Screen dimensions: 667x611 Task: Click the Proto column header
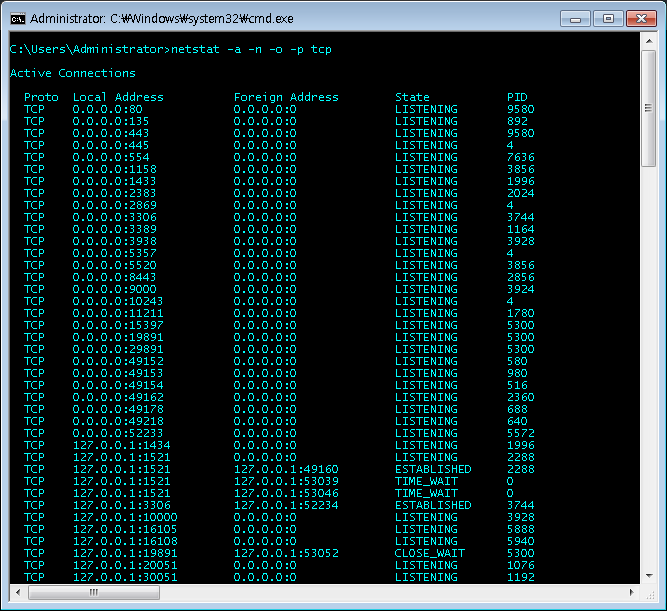point(41,97)
